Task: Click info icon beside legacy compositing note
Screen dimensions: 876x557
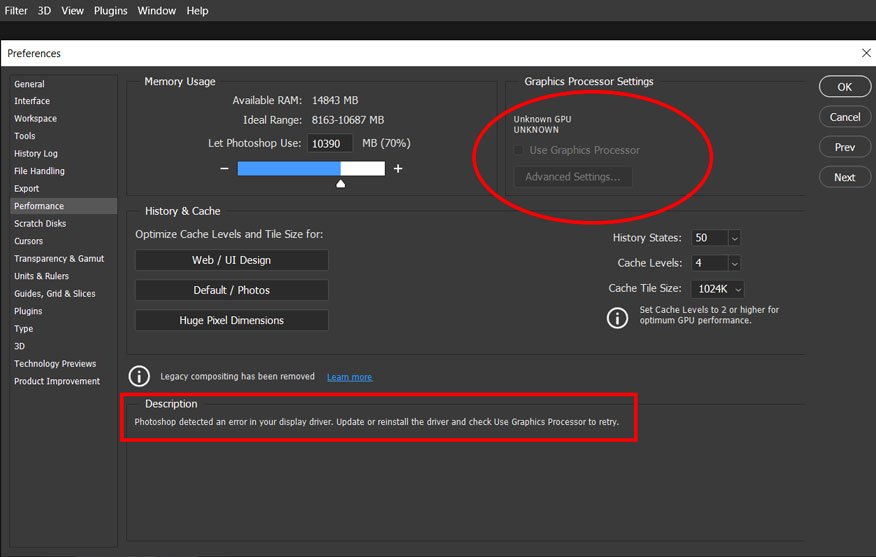Action: (139, 377)
